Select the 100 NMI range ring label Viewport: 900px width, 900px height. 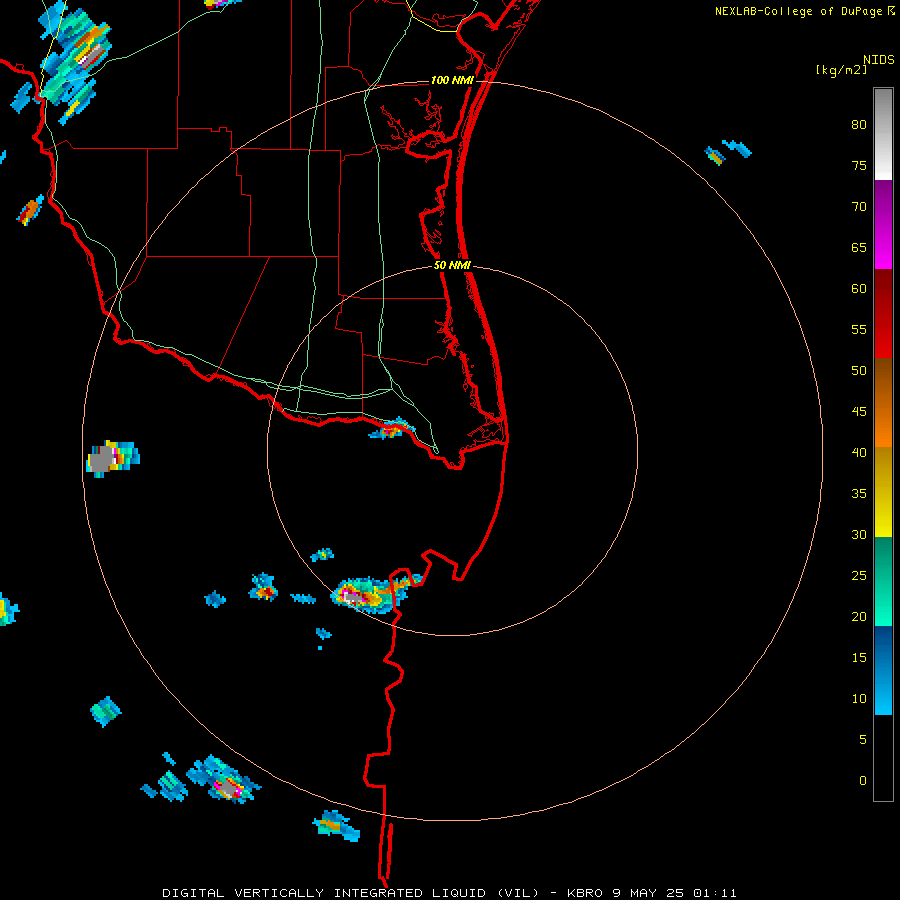coord(452,80)
